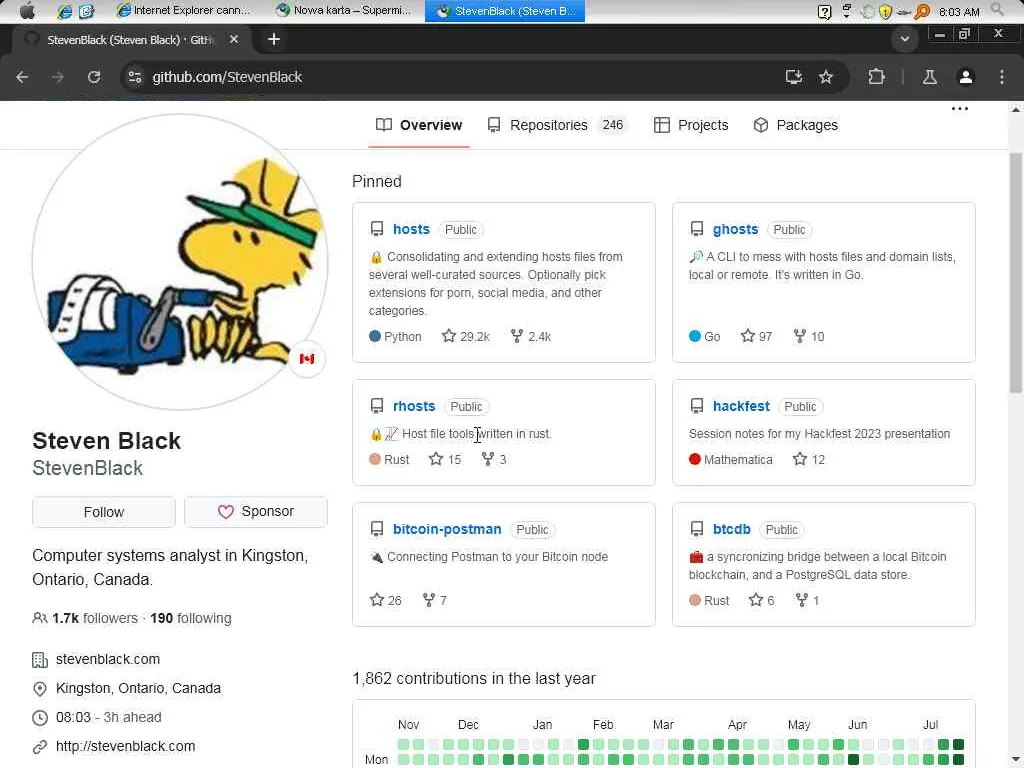Click the clock showing 8:03 AM

click(x=959, y=12)
